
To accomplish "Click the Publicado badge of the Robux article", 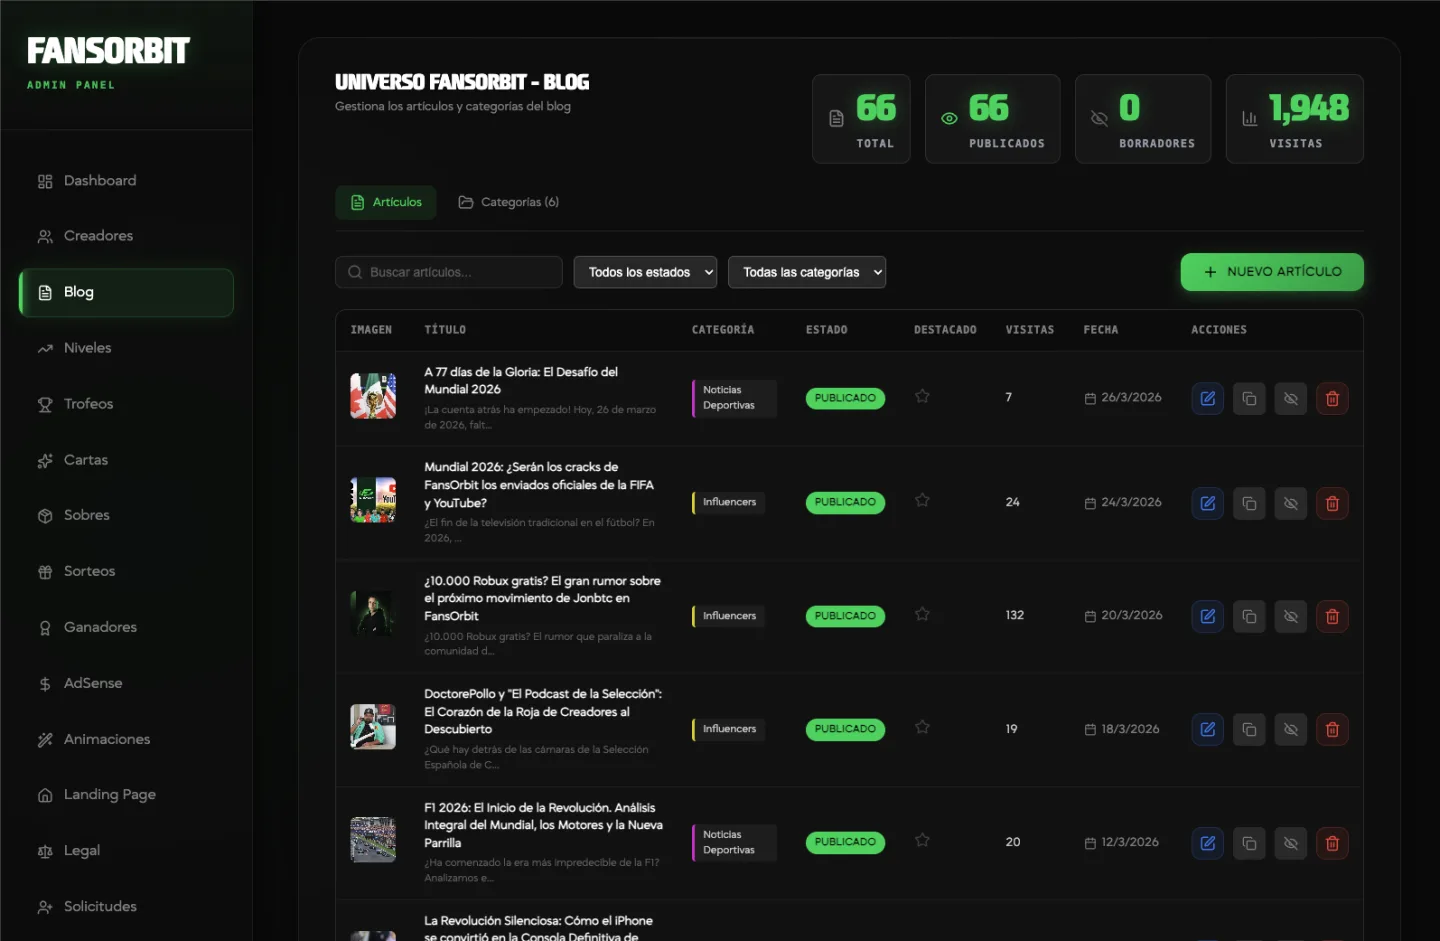I will click(x=845, y=616).
